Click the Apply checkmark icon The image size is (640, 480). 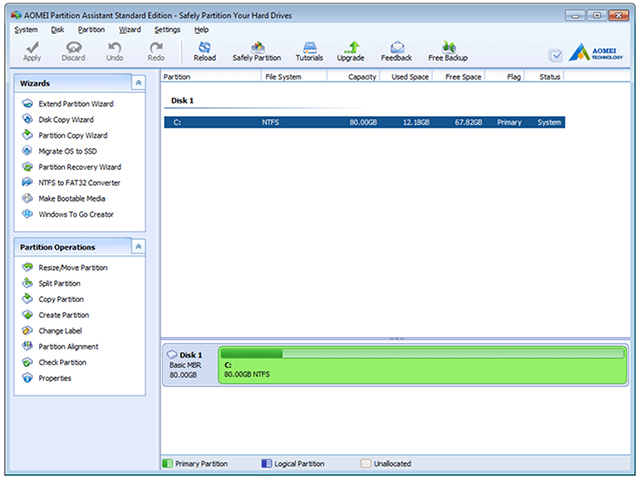pyautogui.click(x=32, y=47)
